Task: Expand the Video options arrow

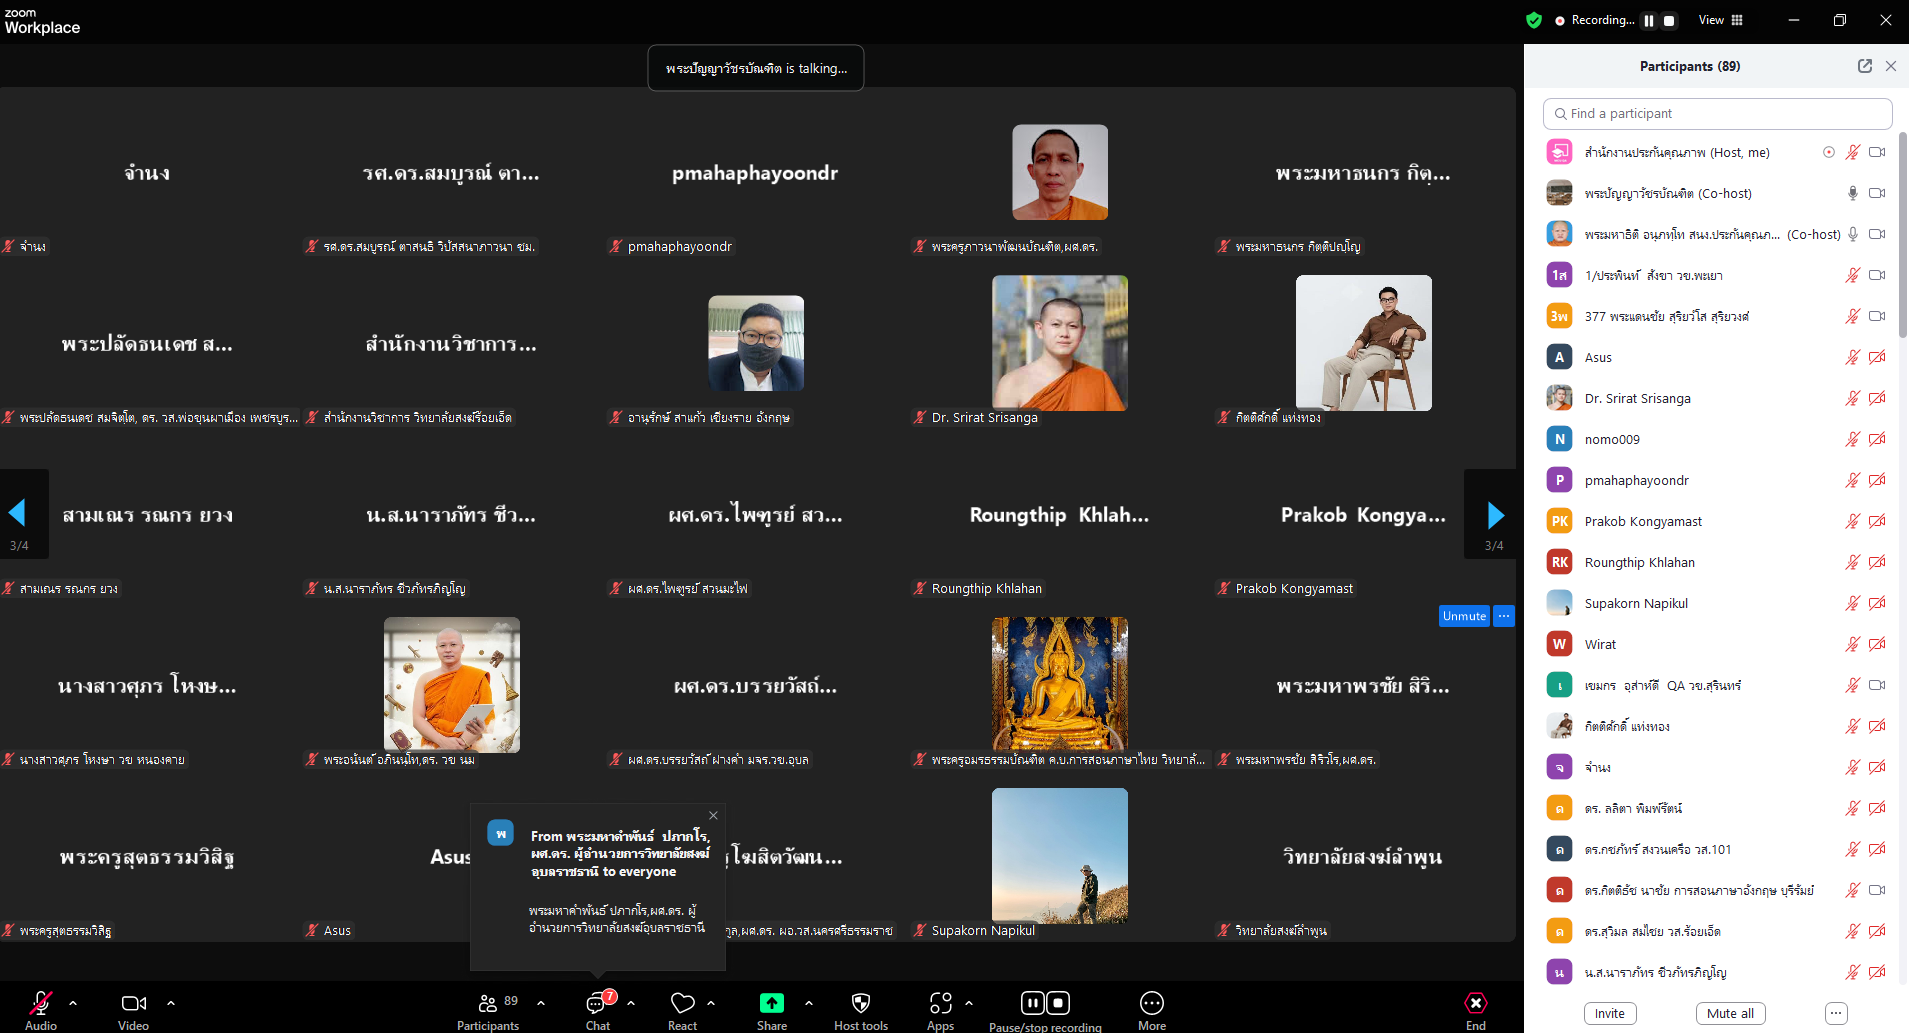Action: pos(171,1002)
